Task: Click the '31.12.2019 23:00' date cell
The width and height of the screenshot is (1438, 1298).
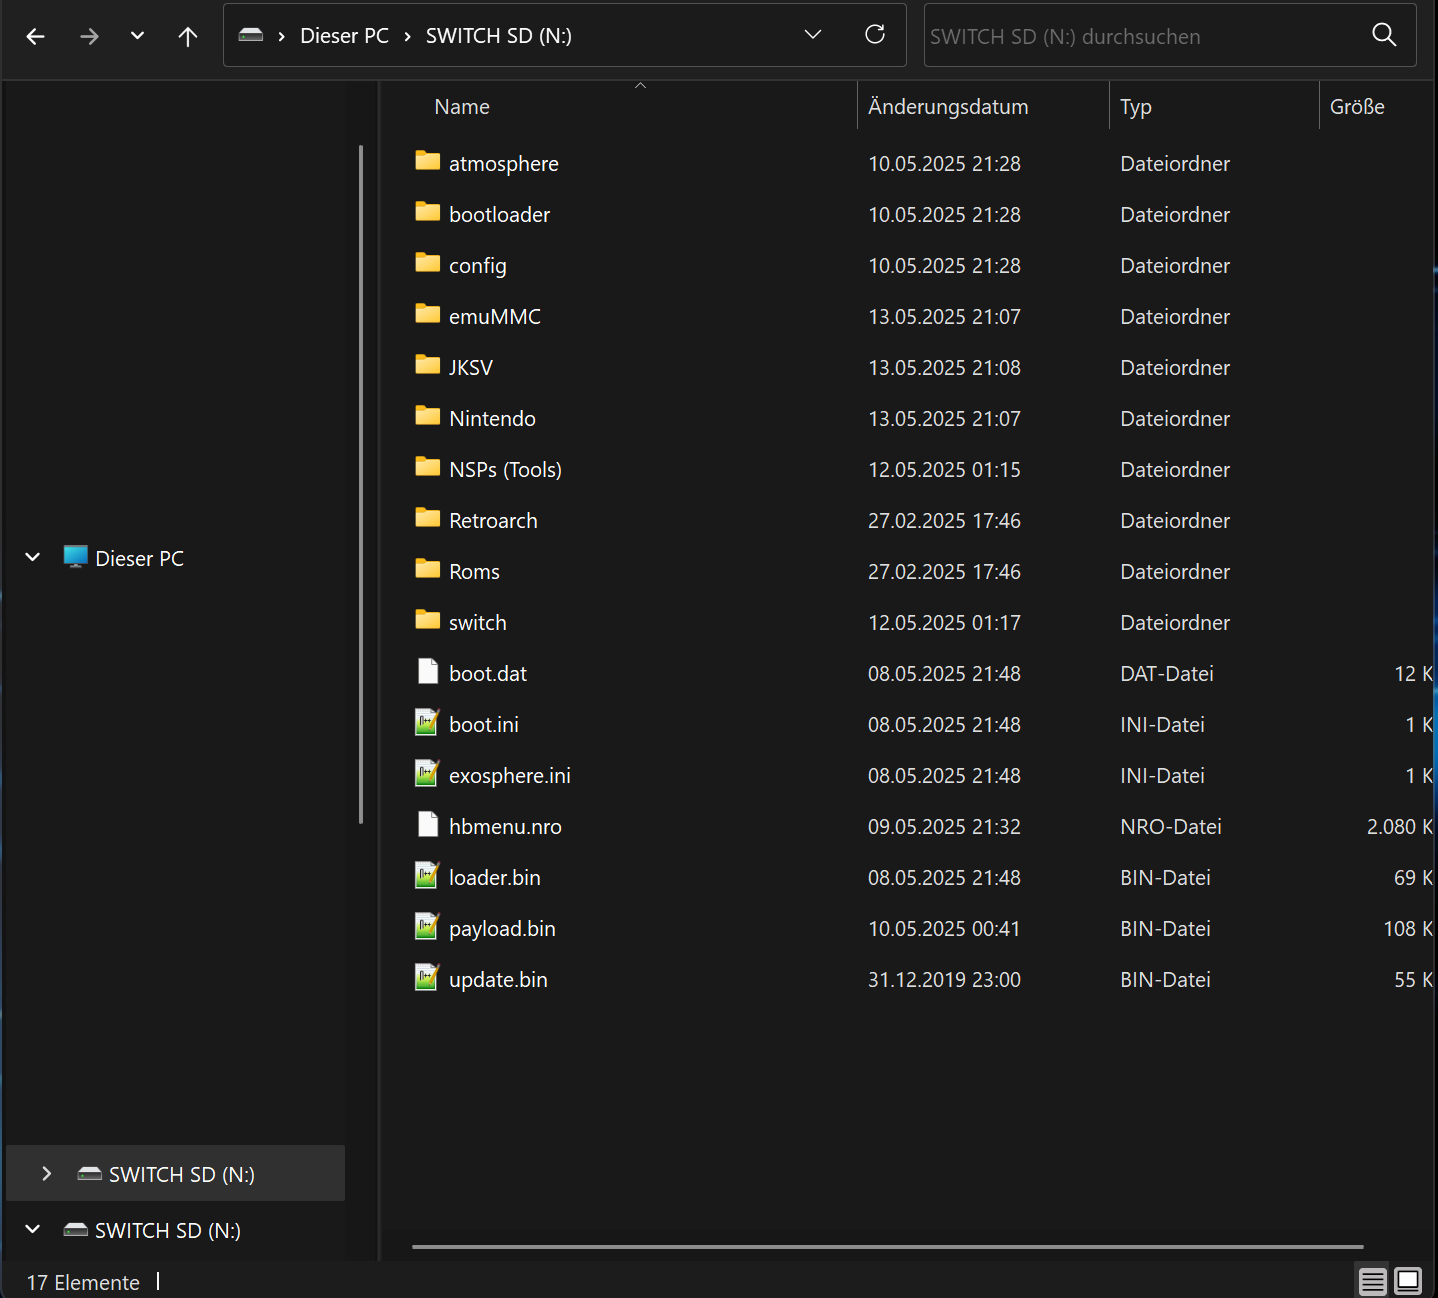Action: click(944, 980)
